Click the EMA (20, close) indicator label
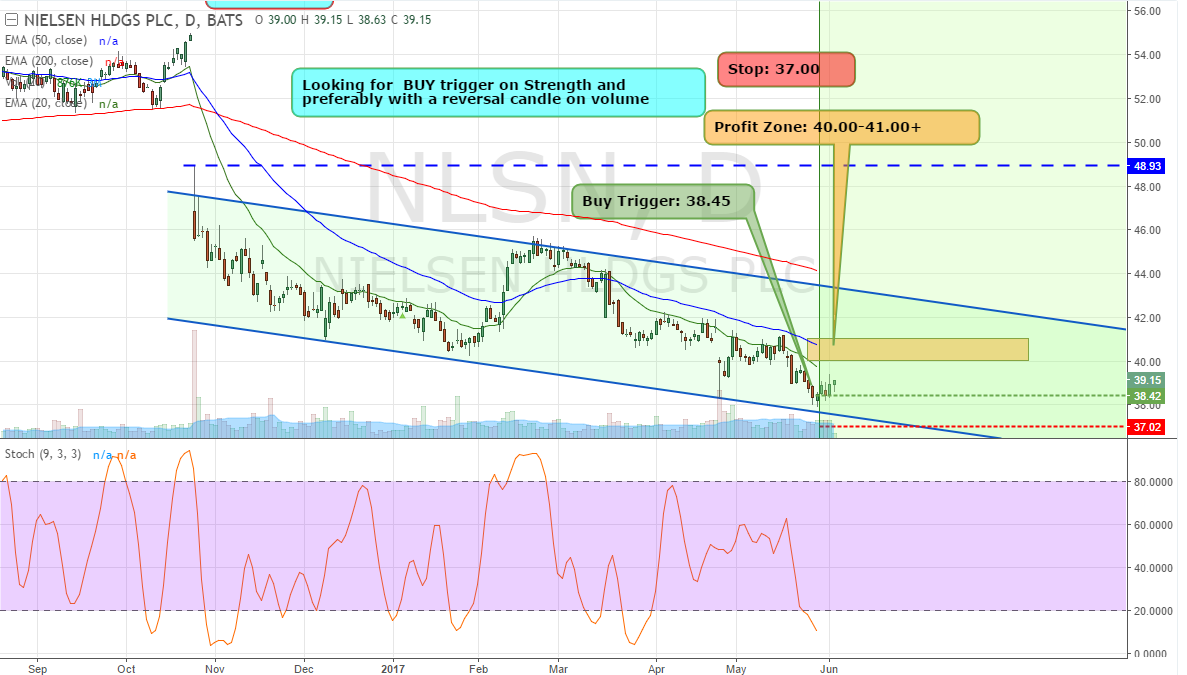1187x675 pixels. coord(45,103)
